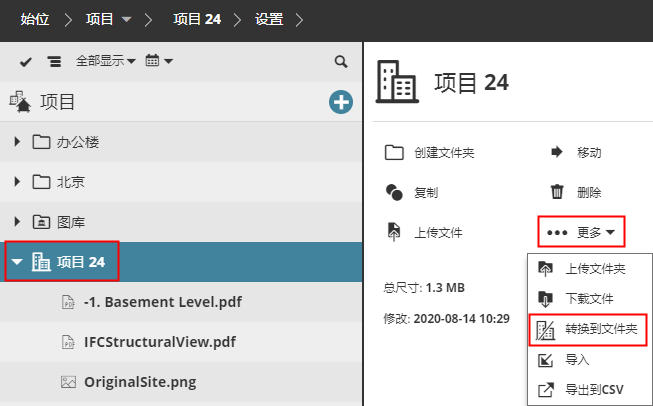The width and height of the screenshot is (653, 406).
Task: Click the search magnifier icon
Action: 341,62
